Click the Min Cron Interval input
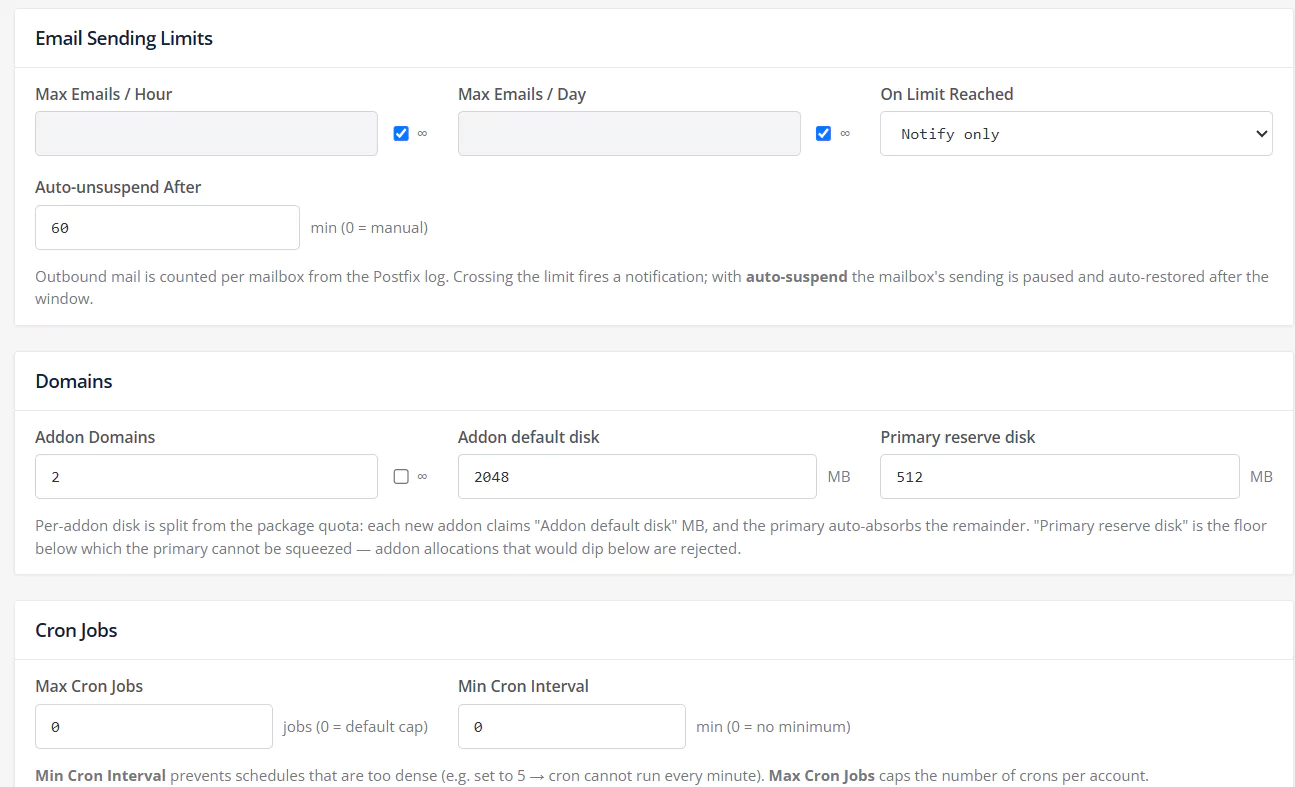Viewport: 1295px width, 787px height. point(572,726)
